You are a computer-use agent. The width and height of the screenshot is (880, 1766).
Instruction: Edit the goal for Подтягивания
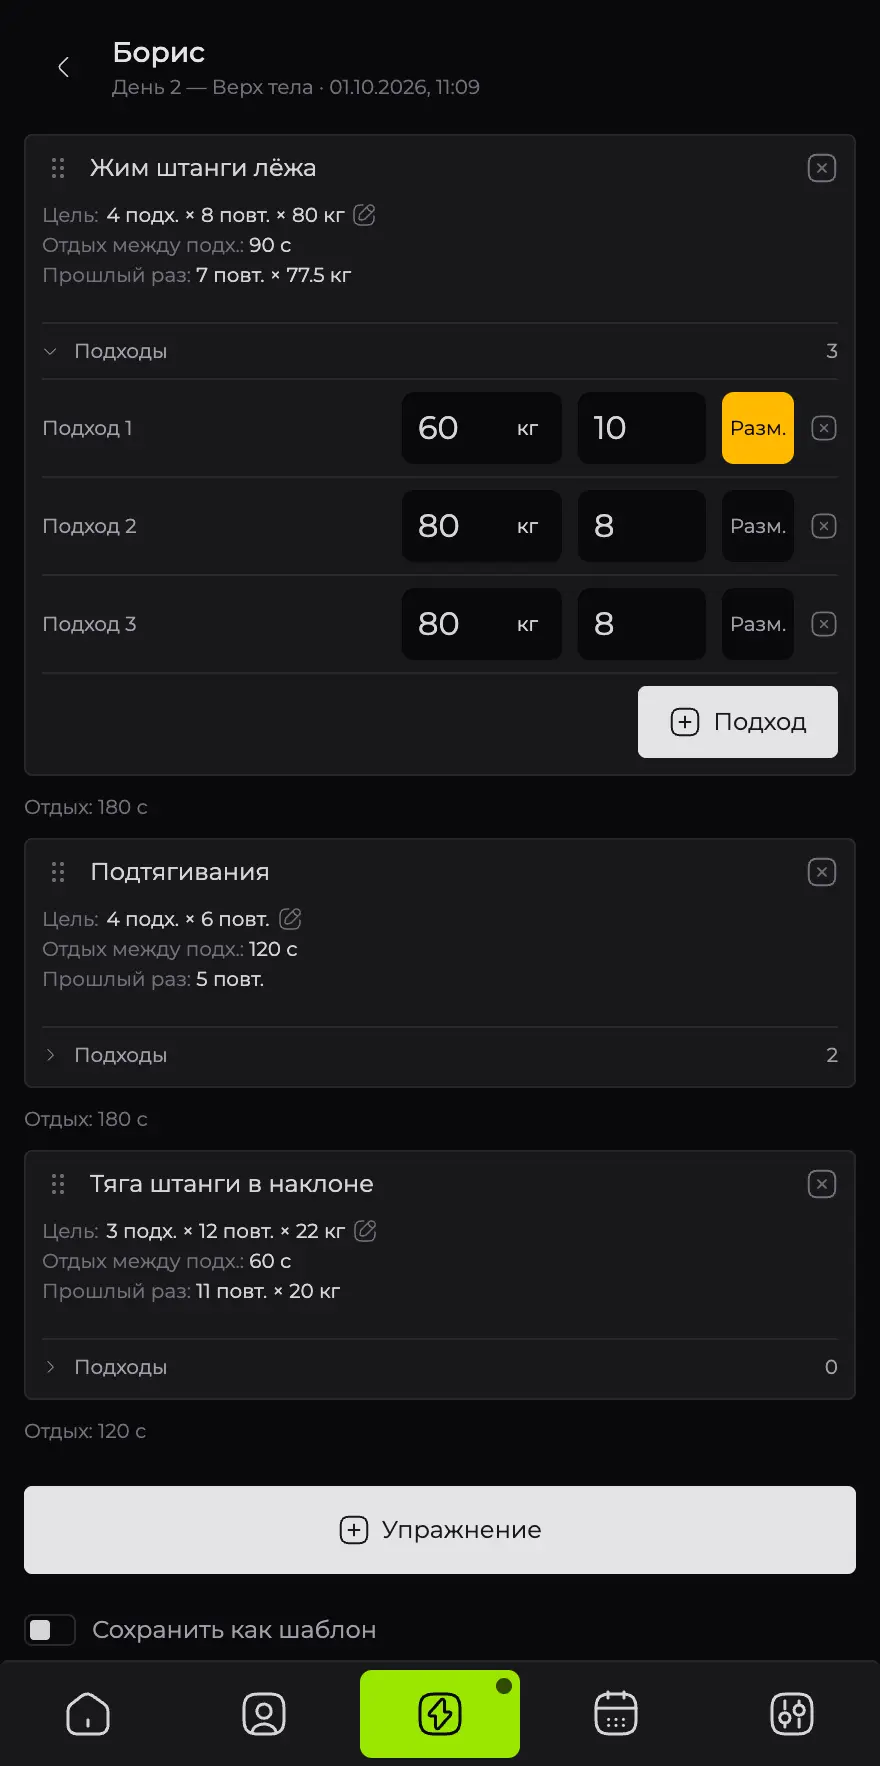click(x=290, y=919)
